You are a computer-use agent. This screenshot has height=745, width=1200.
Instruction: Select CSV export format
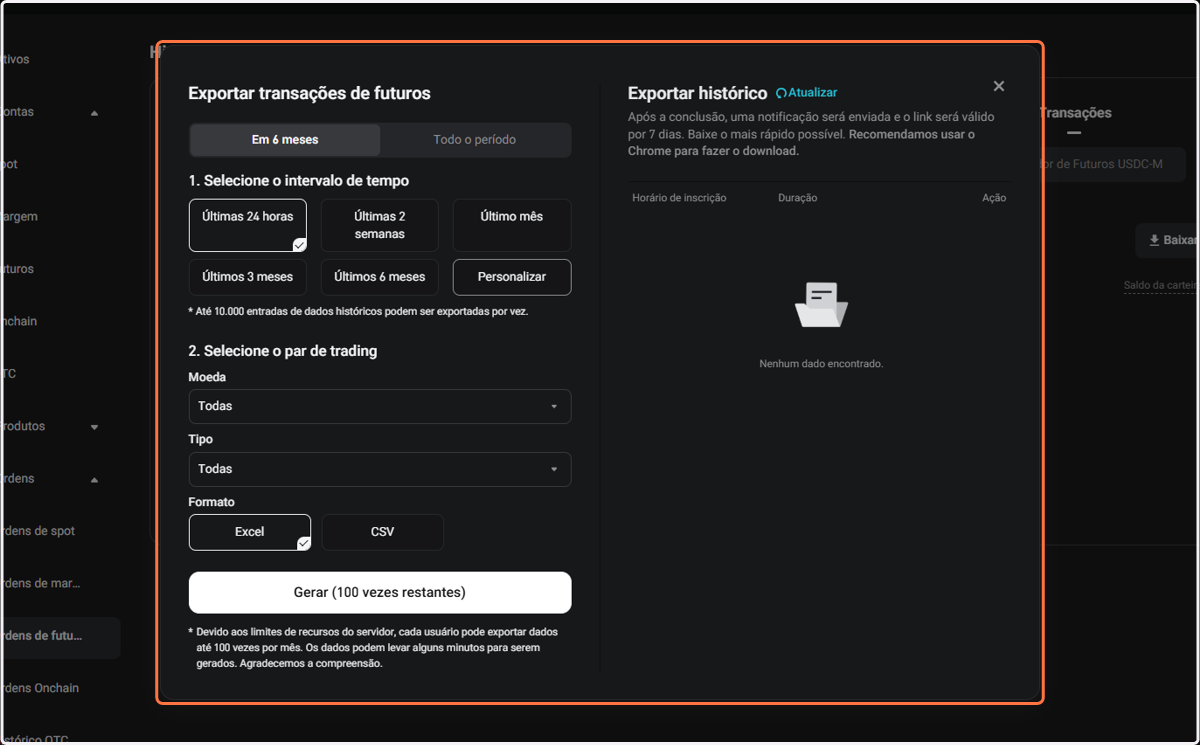(382, 532)
